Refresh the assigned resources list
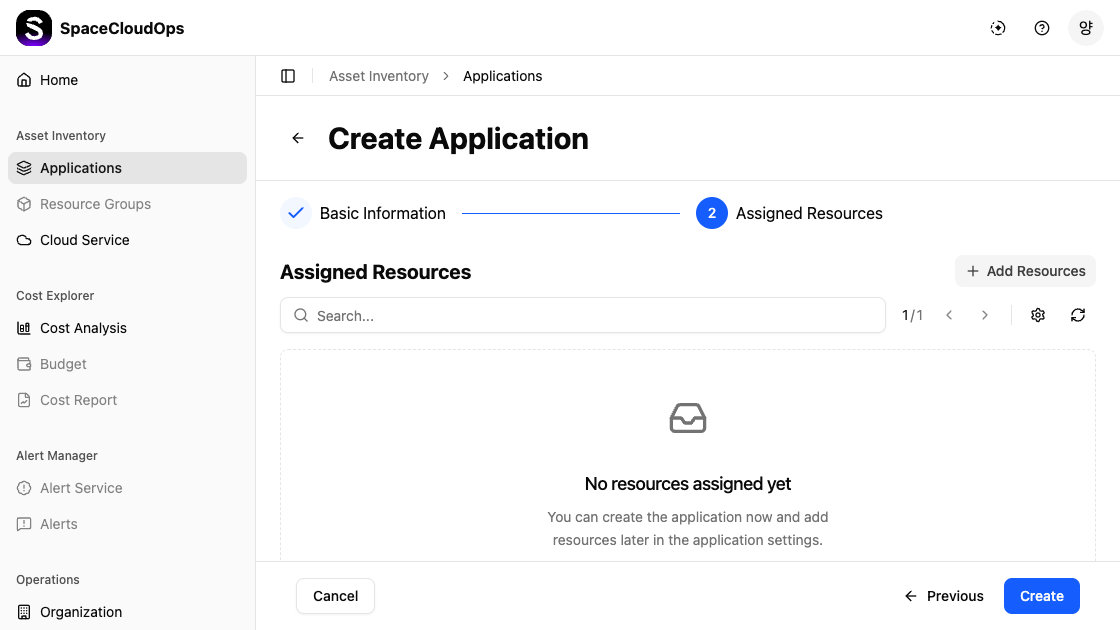The height and width of the screenshot is (630, 1120). tap(1078, 315)
